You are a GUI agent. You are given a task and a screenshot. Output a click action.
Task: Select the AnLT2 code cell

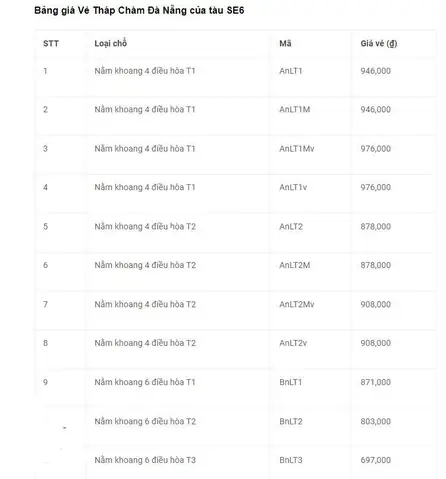(291, 226)
